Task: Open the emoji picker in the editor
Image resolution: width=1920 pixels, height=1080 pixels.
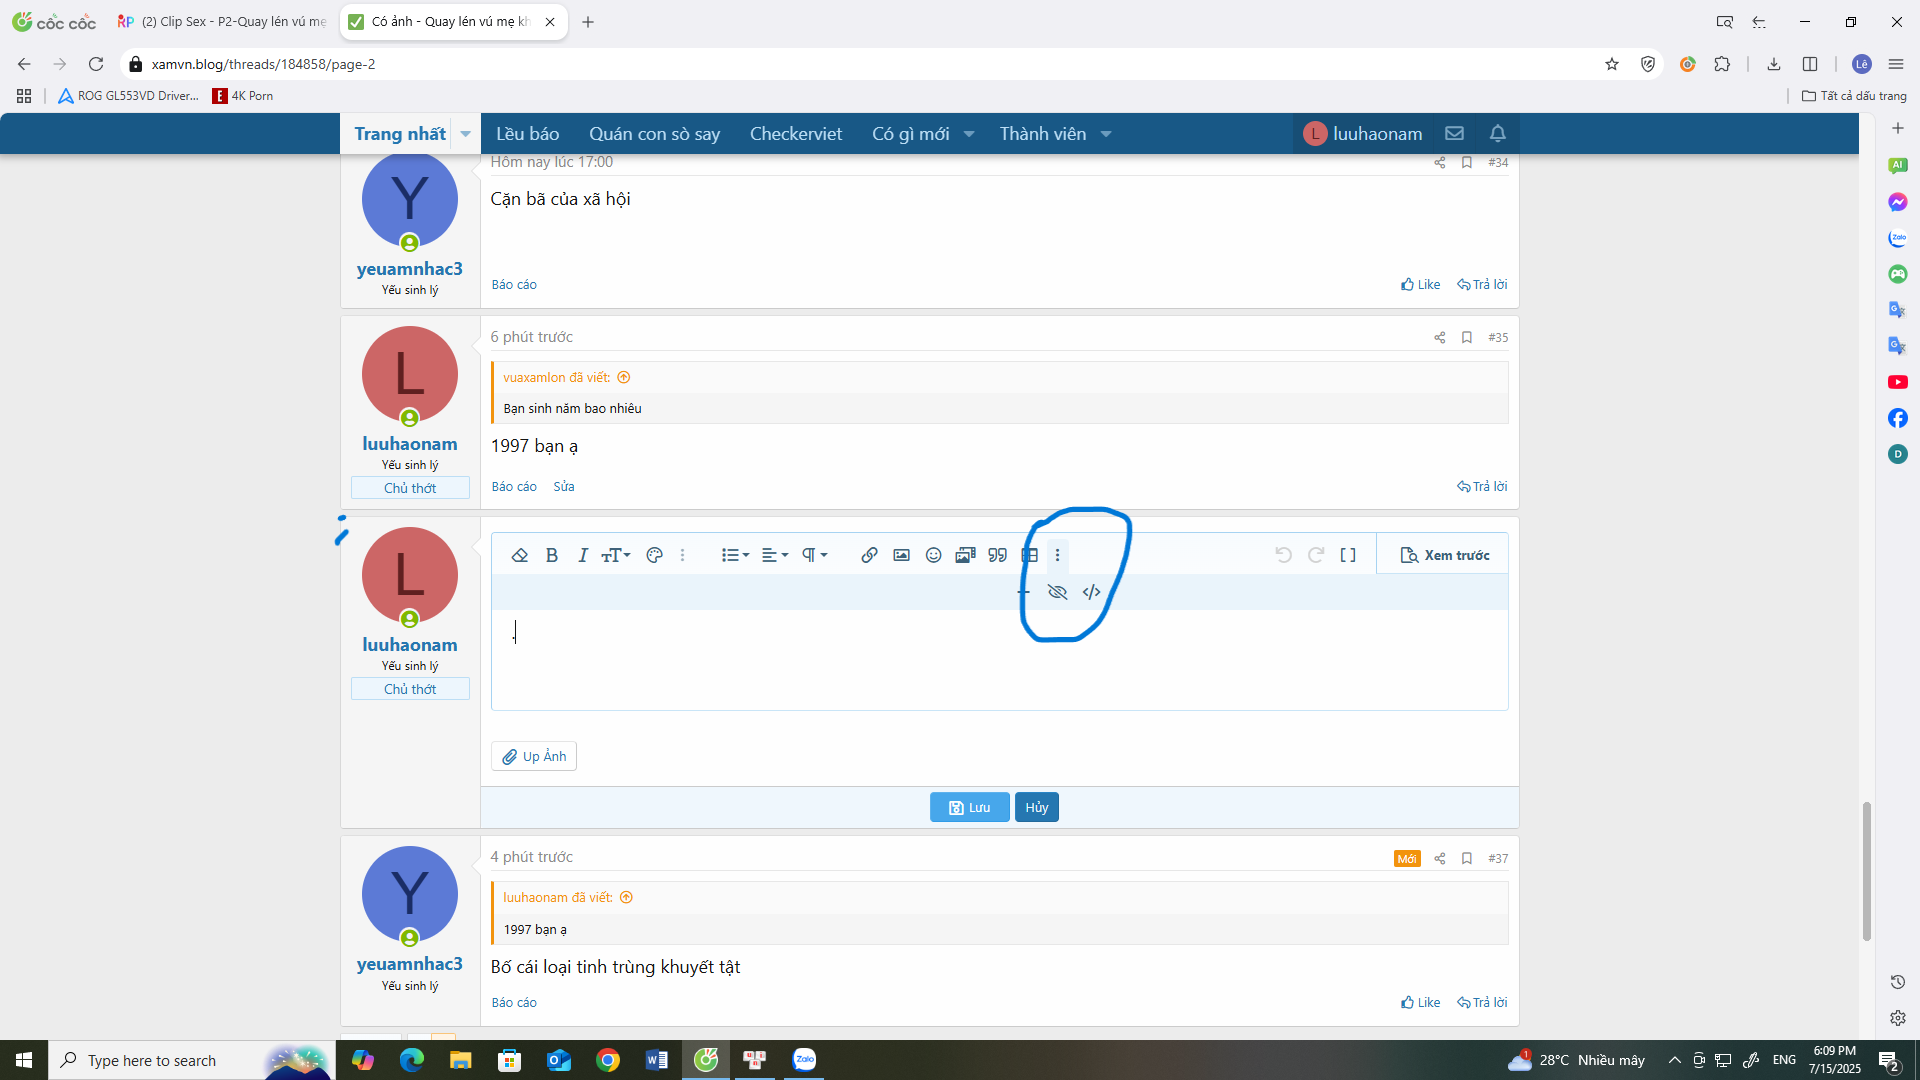Action: [x=933, y=555]
